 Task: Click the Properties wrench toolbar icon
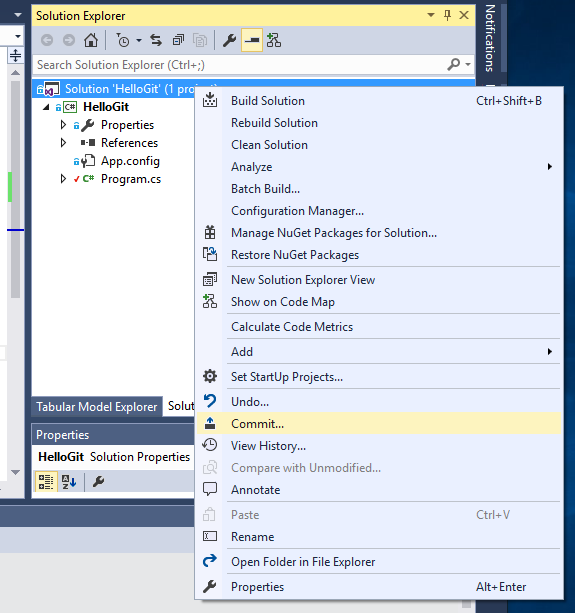(x=229, y=40)
